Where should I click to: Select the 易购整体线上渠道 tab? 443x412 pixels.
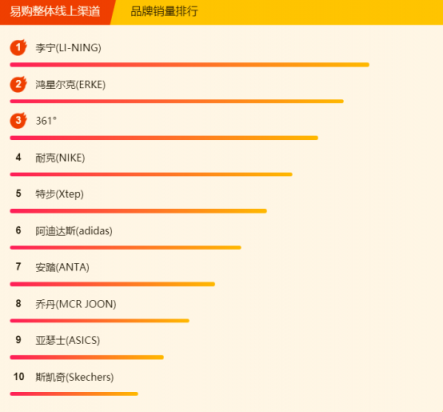[55, 12]
